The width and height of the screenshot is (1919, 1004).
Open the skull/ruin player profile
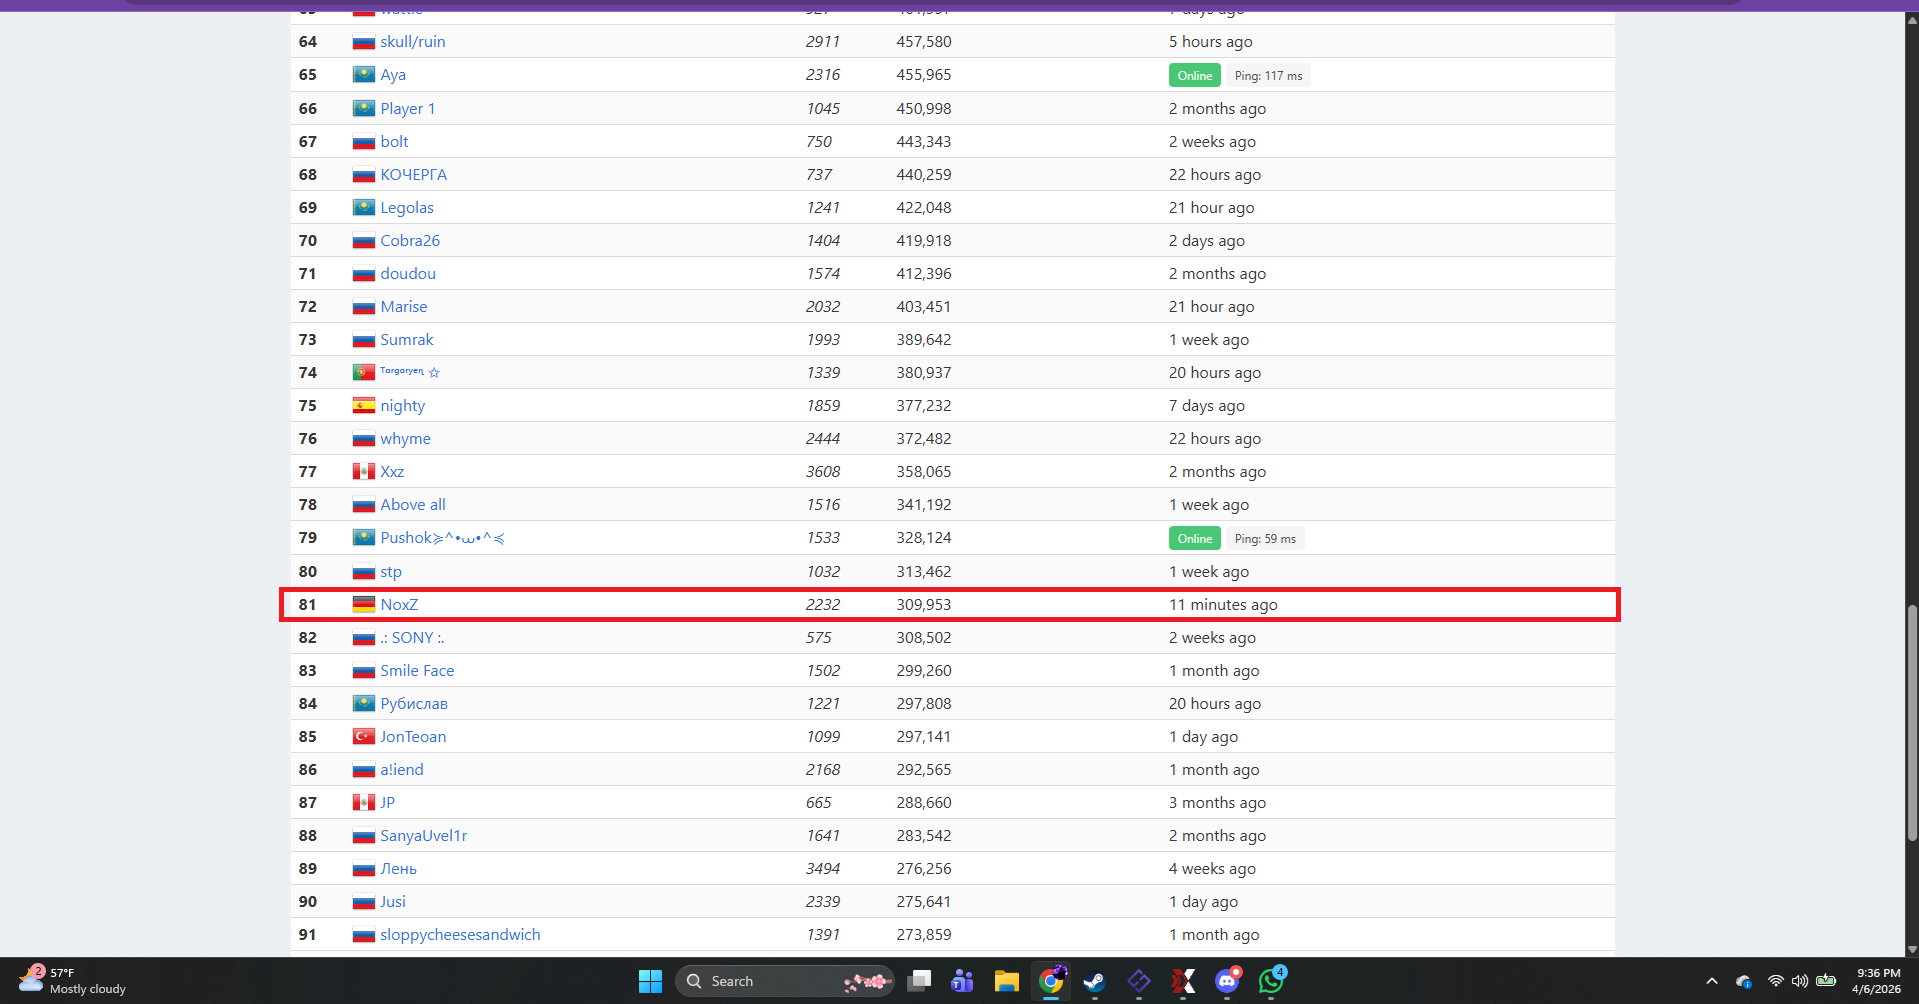[x=412, y=42]
